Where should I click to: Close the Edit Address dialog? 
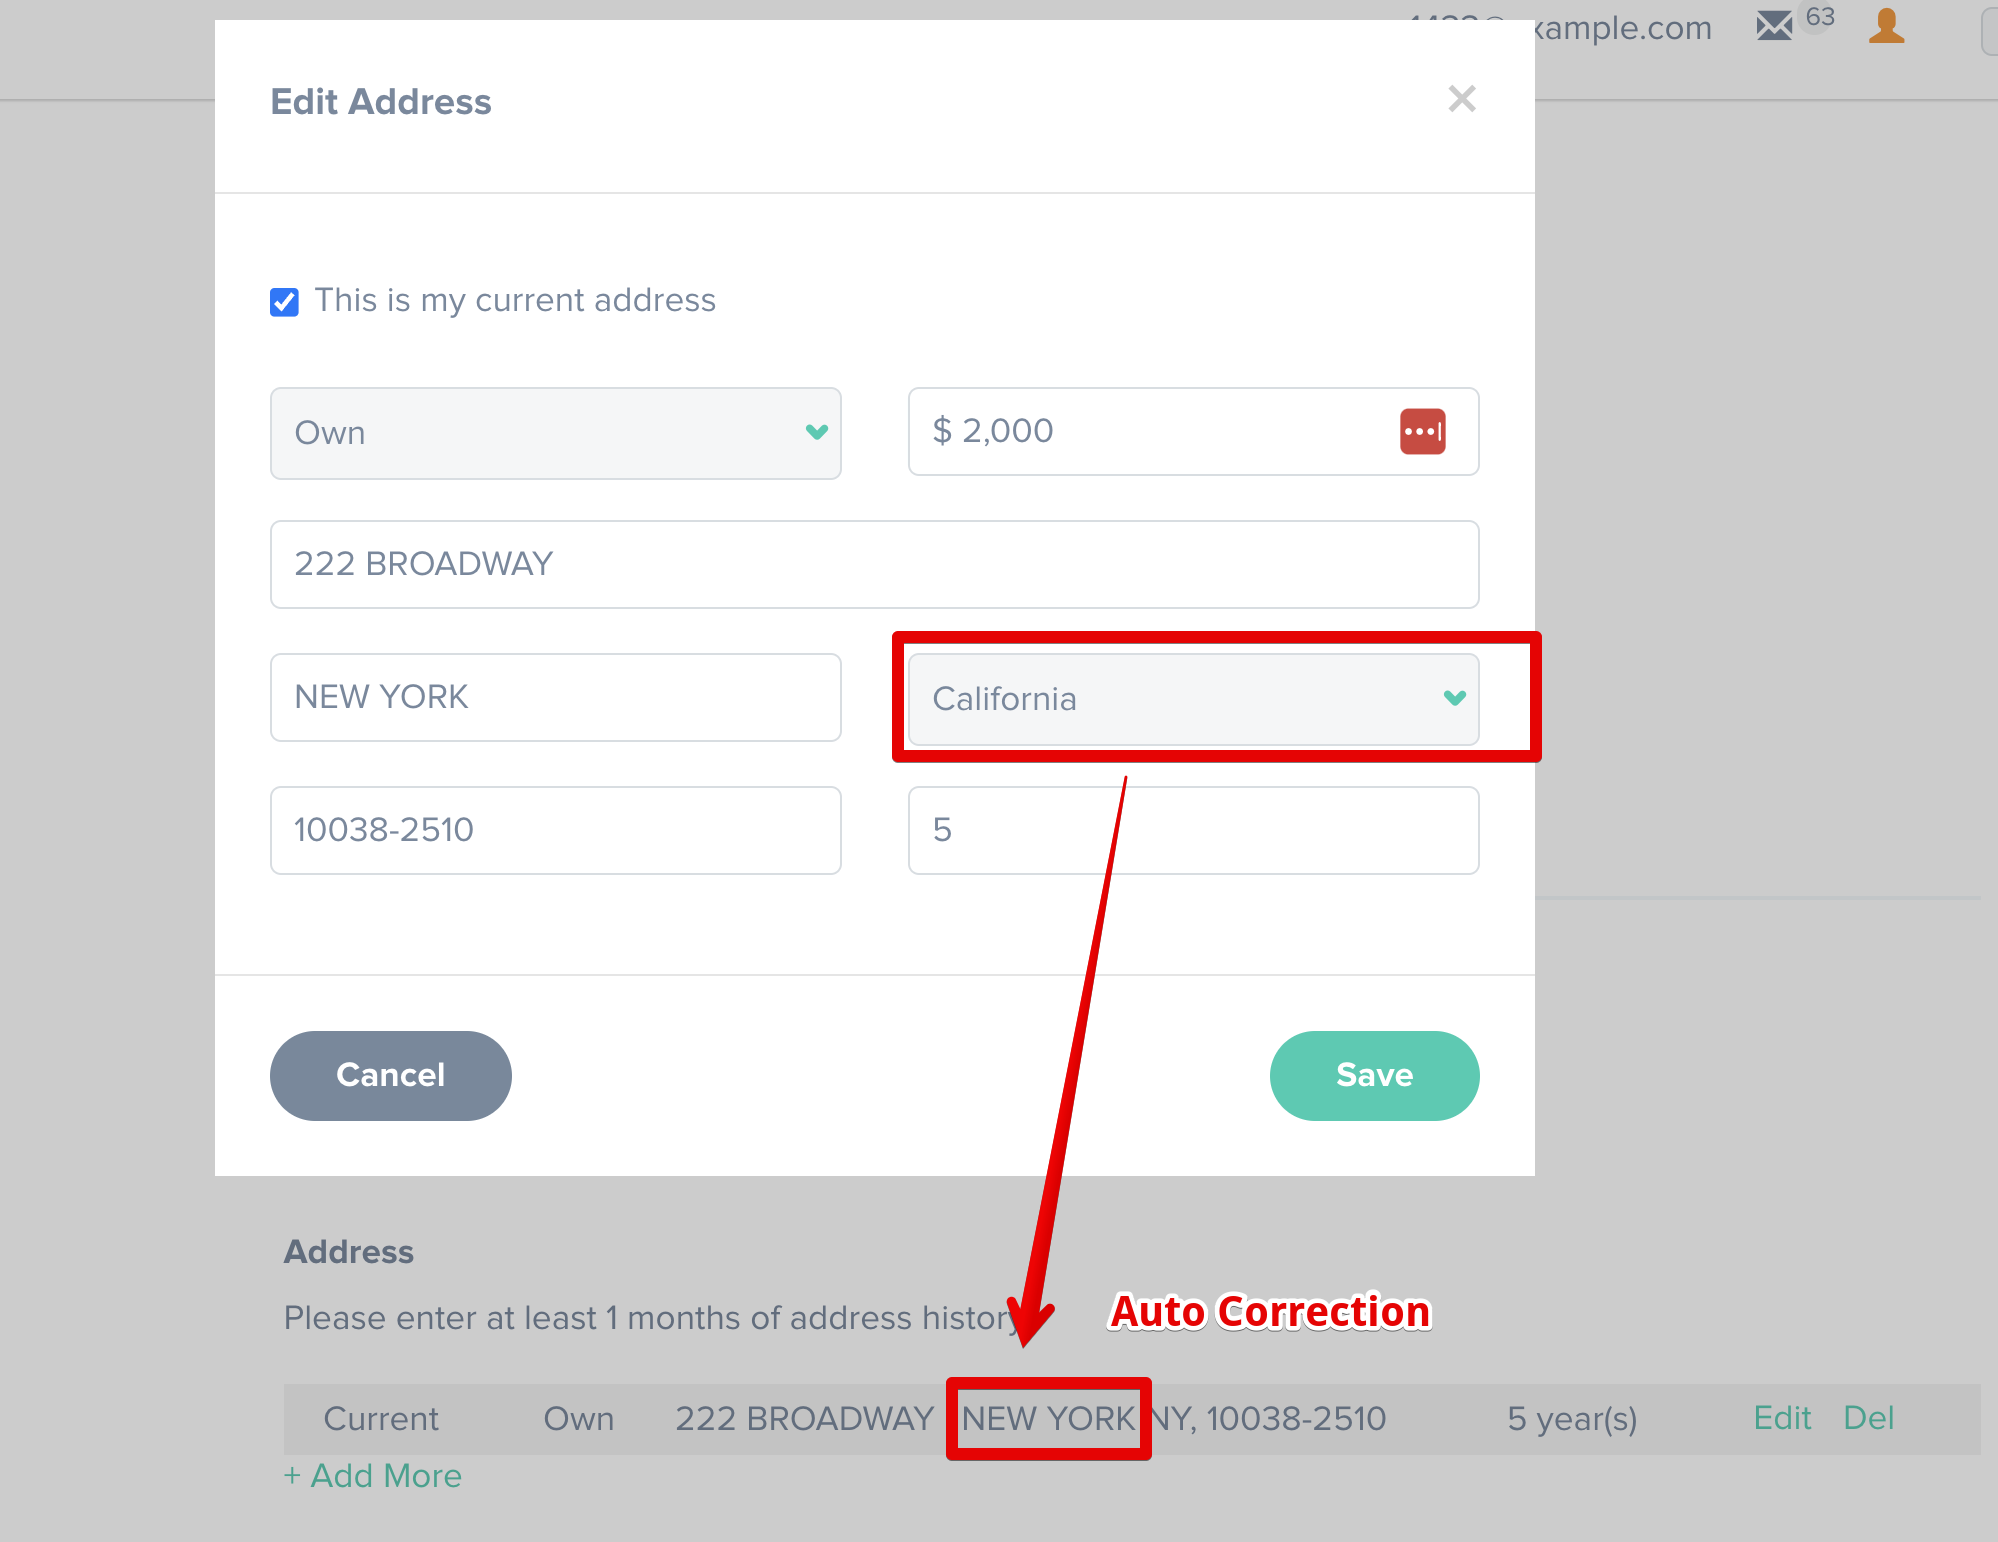tap(1461, 99)
